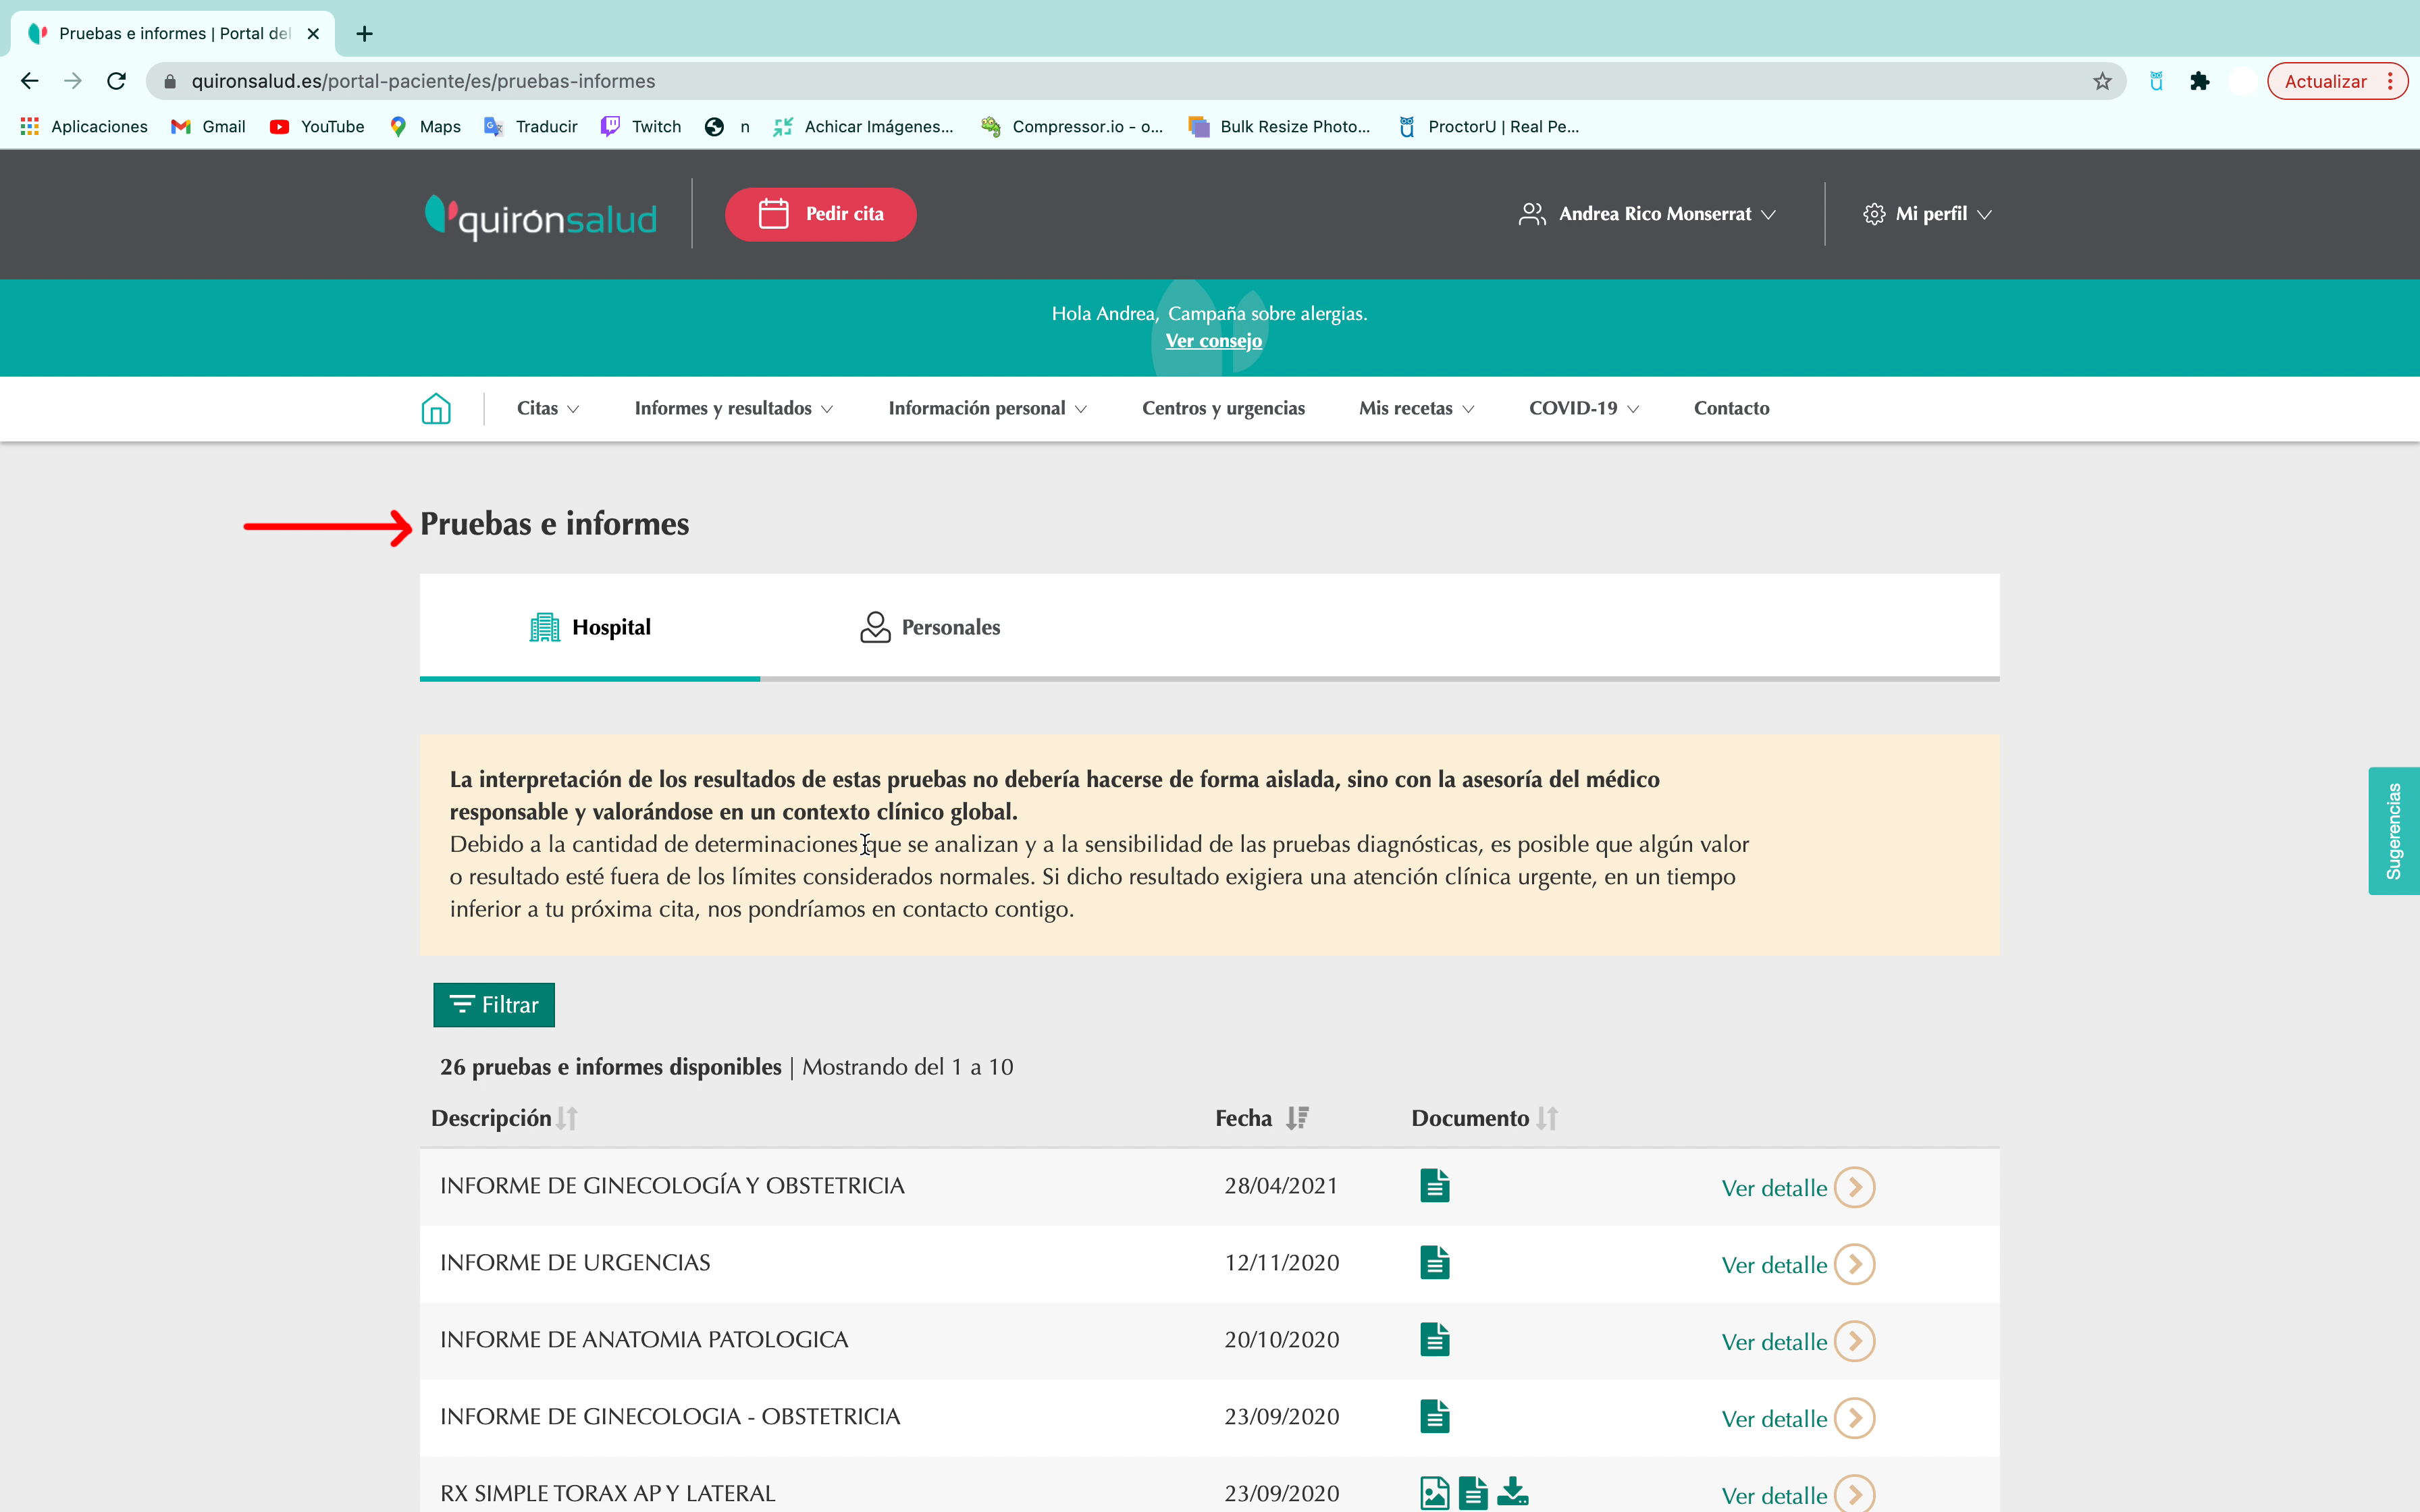Click INFORME DE ANATOMIA PATOLOGICA description
2420x1512 pixels.
point(644,1340)
